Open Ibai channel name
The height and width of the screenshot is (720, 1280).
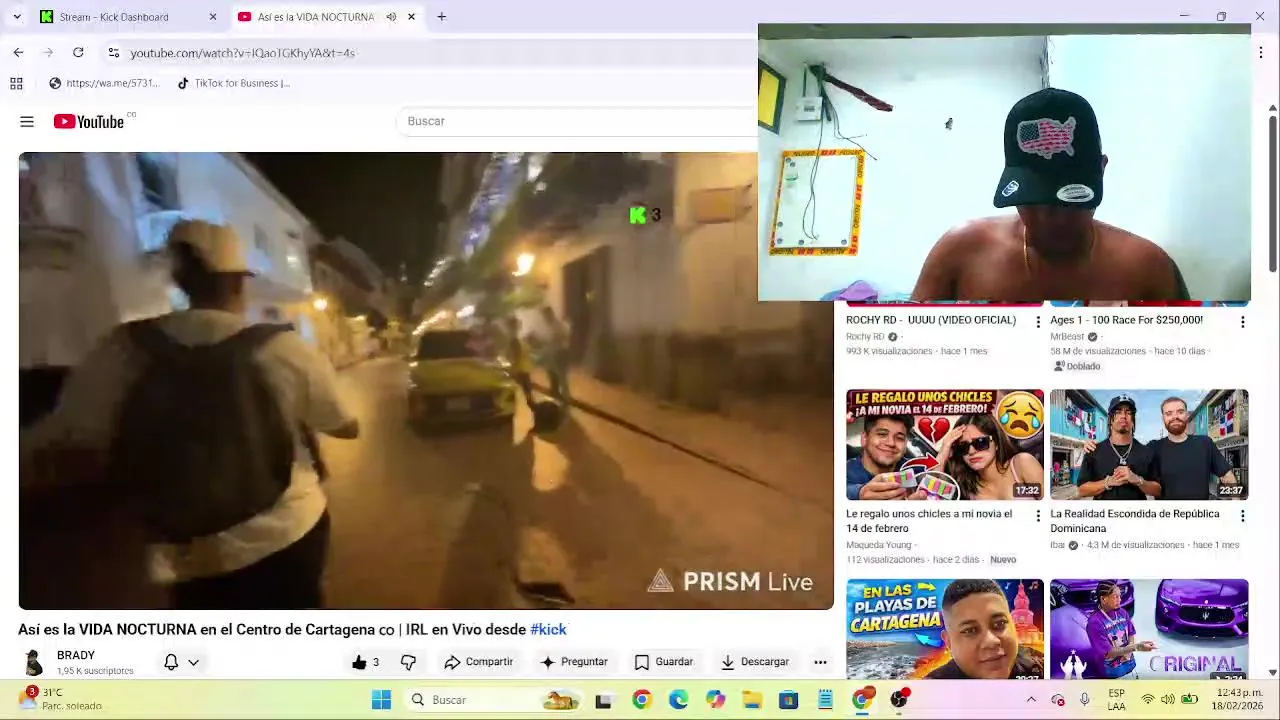[x=1057, y=545]
